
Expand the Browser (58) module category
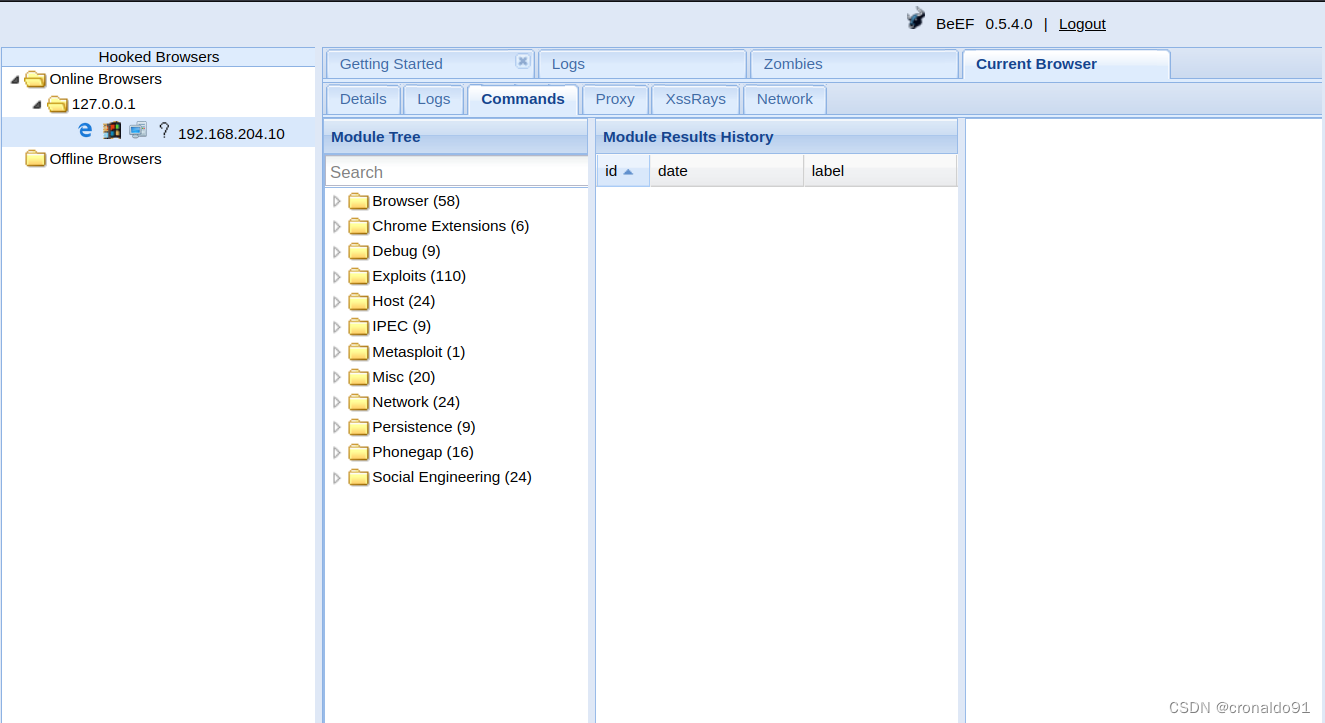pyautogui.click(x=337, y=201)
